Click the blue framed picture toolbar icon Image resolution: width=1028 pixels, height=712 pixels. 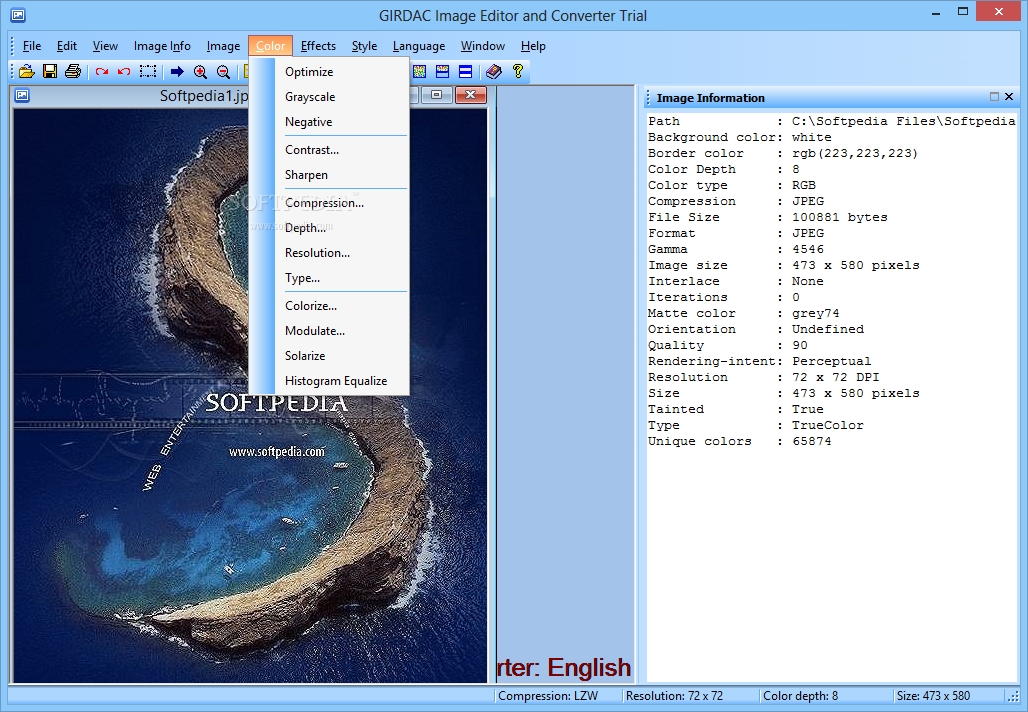click(443, 71)
